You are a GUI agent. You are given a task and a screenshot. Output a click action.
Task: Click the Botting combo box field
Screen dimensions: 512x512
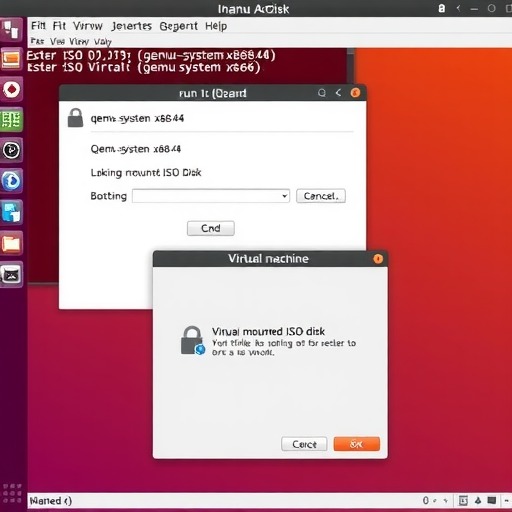(211, 196)
